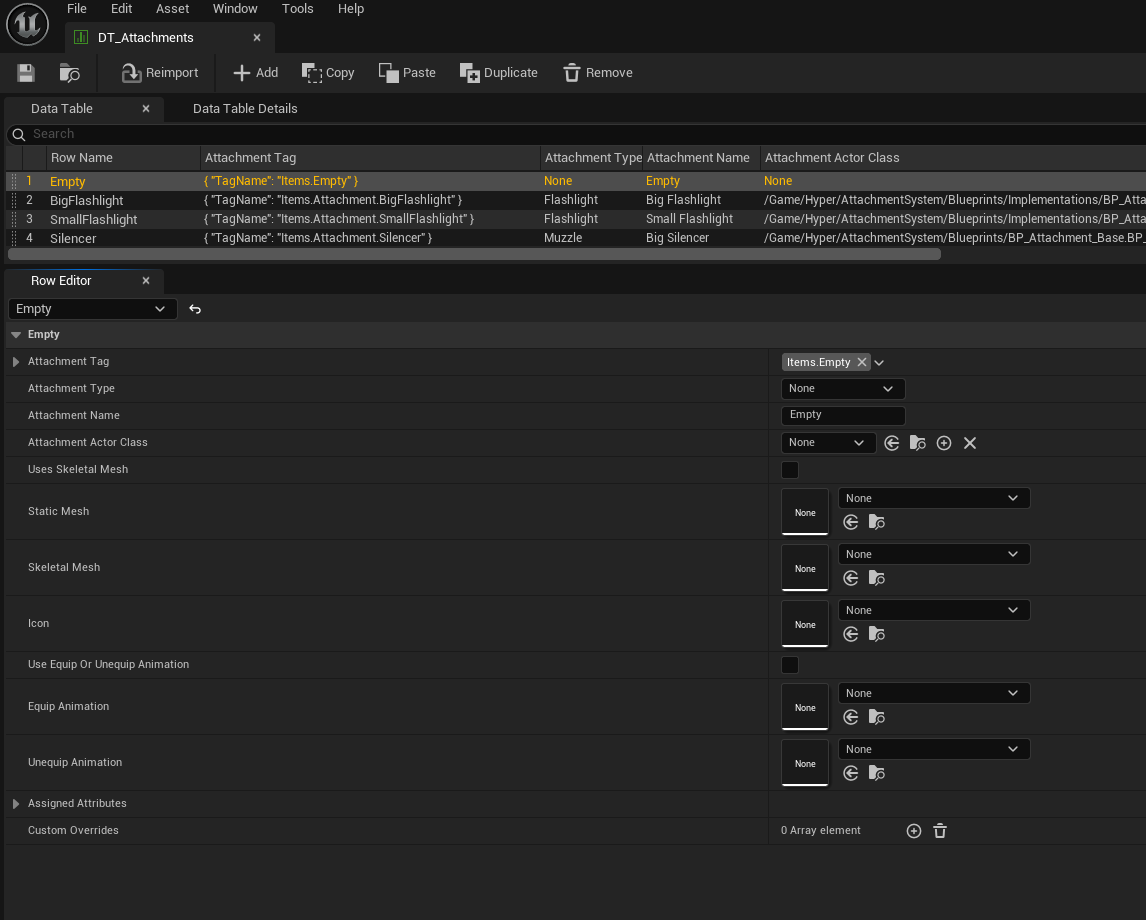Click the Add row button

point(255,73)
